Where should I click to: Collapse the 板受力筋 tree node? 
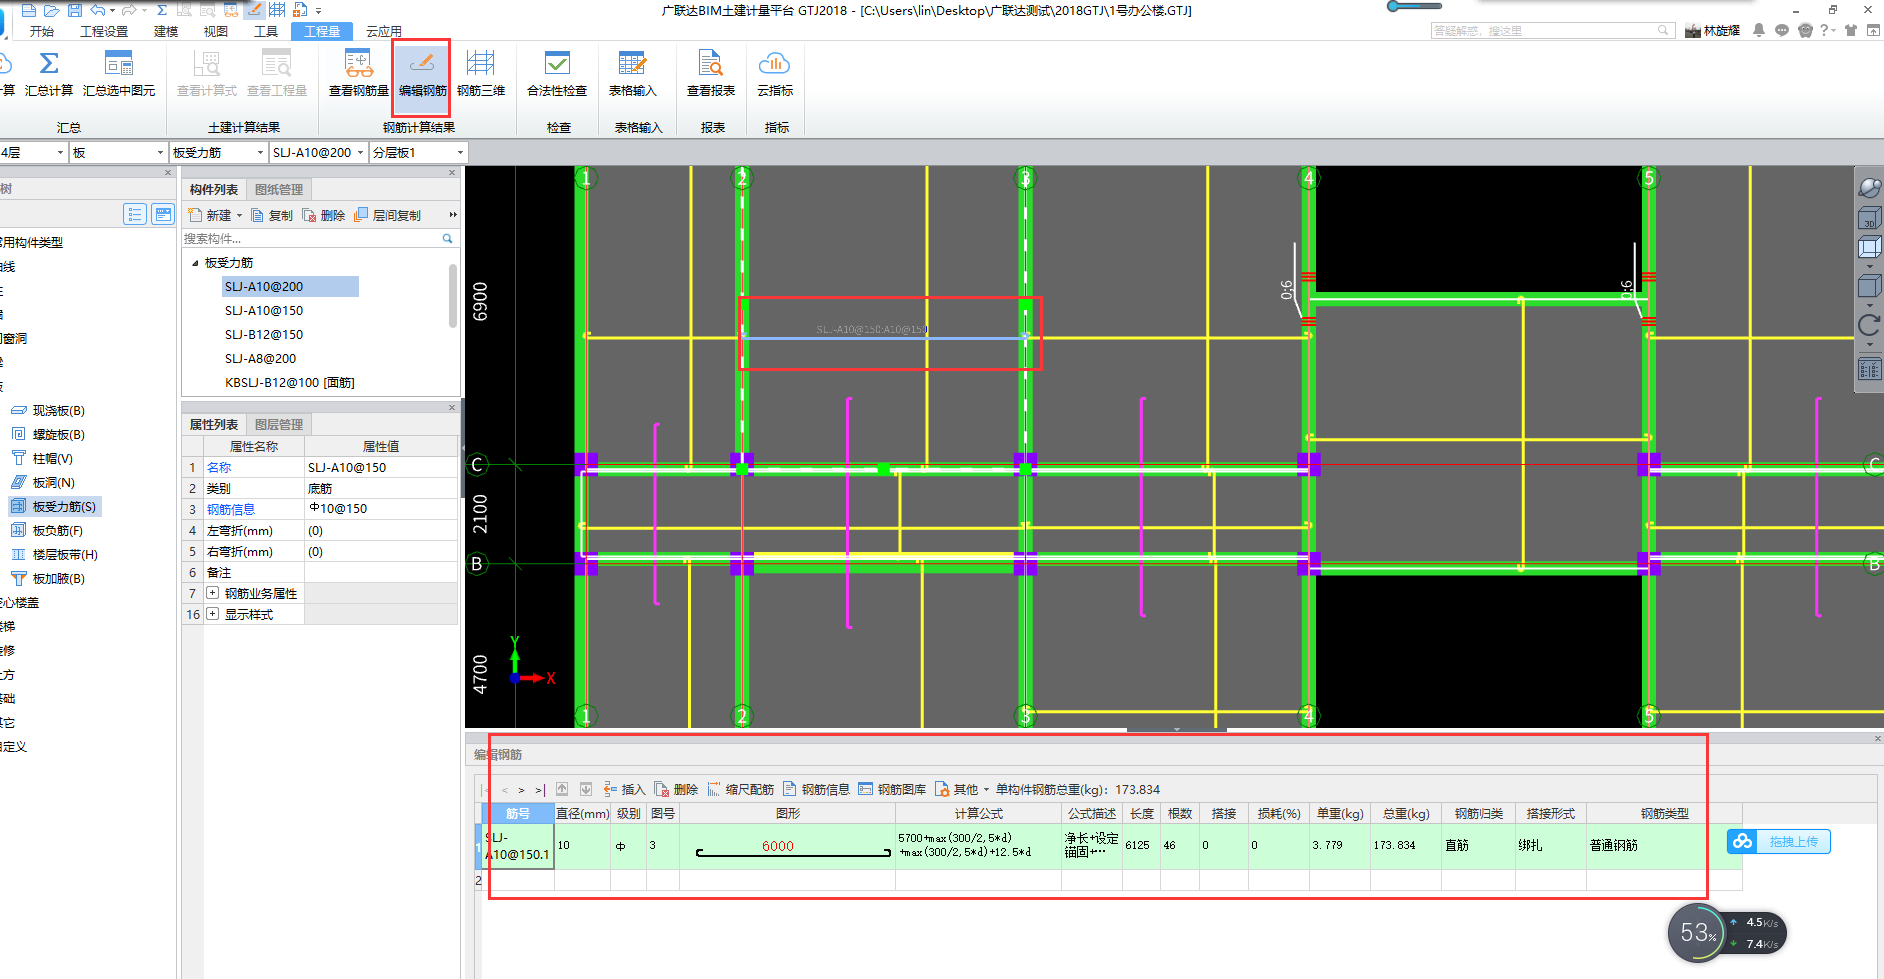(195, 263)
